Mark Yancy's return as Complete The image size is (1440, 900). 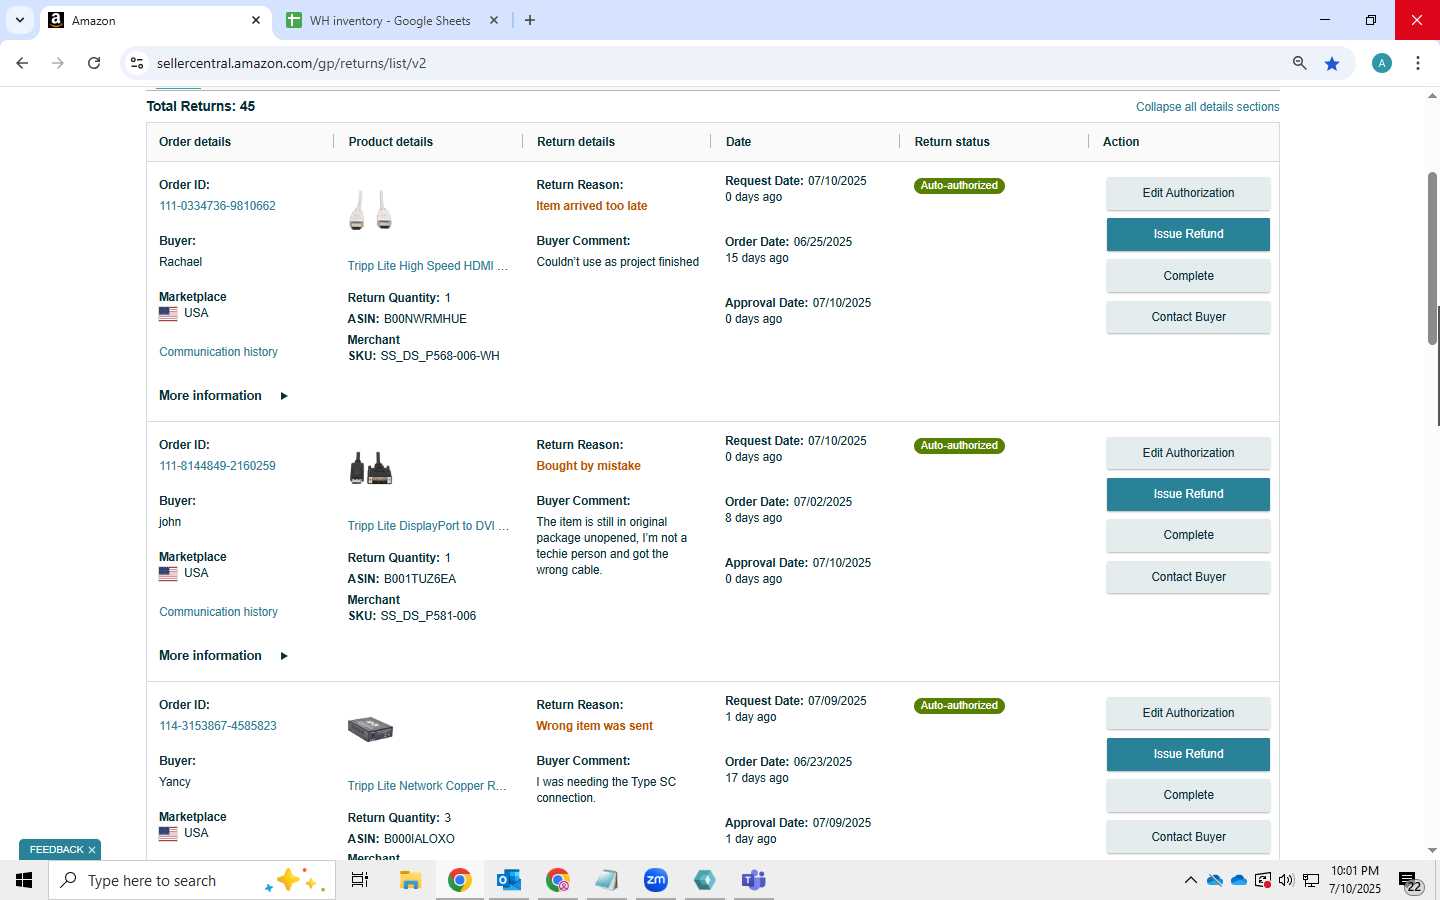[x=1188, y=795]
